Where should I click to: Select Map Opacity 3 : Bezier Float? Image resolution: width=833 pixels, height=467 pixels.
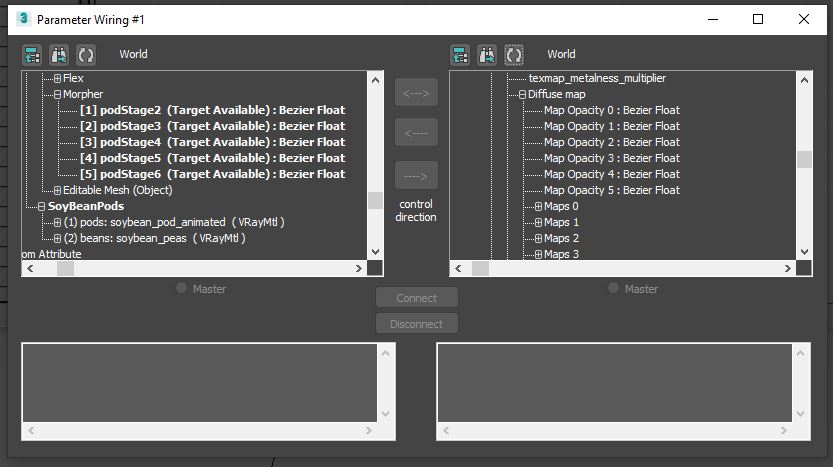click(x=611, y=158)
